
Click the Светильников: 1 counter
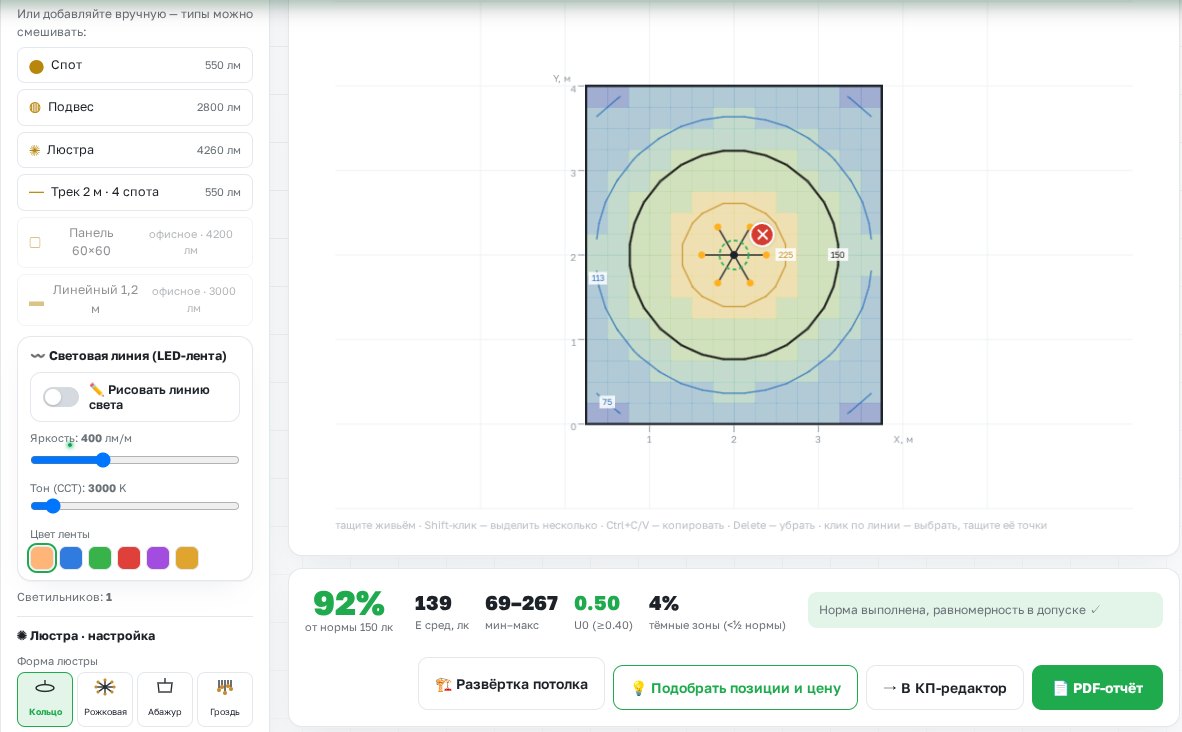coord(65,597)
